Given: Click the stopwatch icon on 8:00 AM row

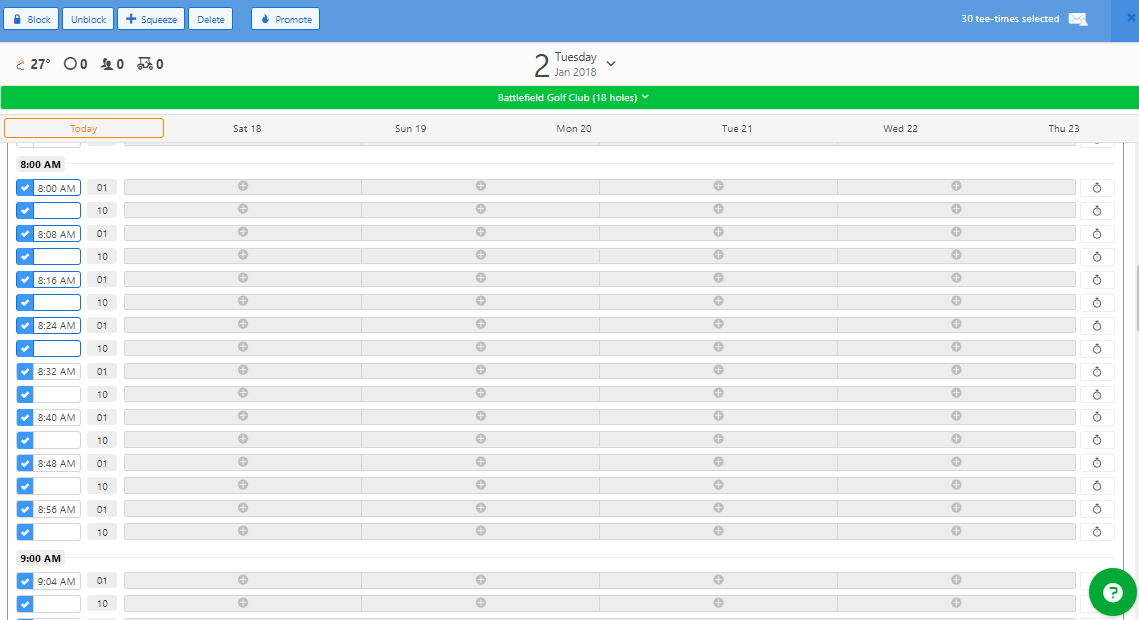Looking at the screenshot, I should pyautogui.click(x=1096, y=188).
